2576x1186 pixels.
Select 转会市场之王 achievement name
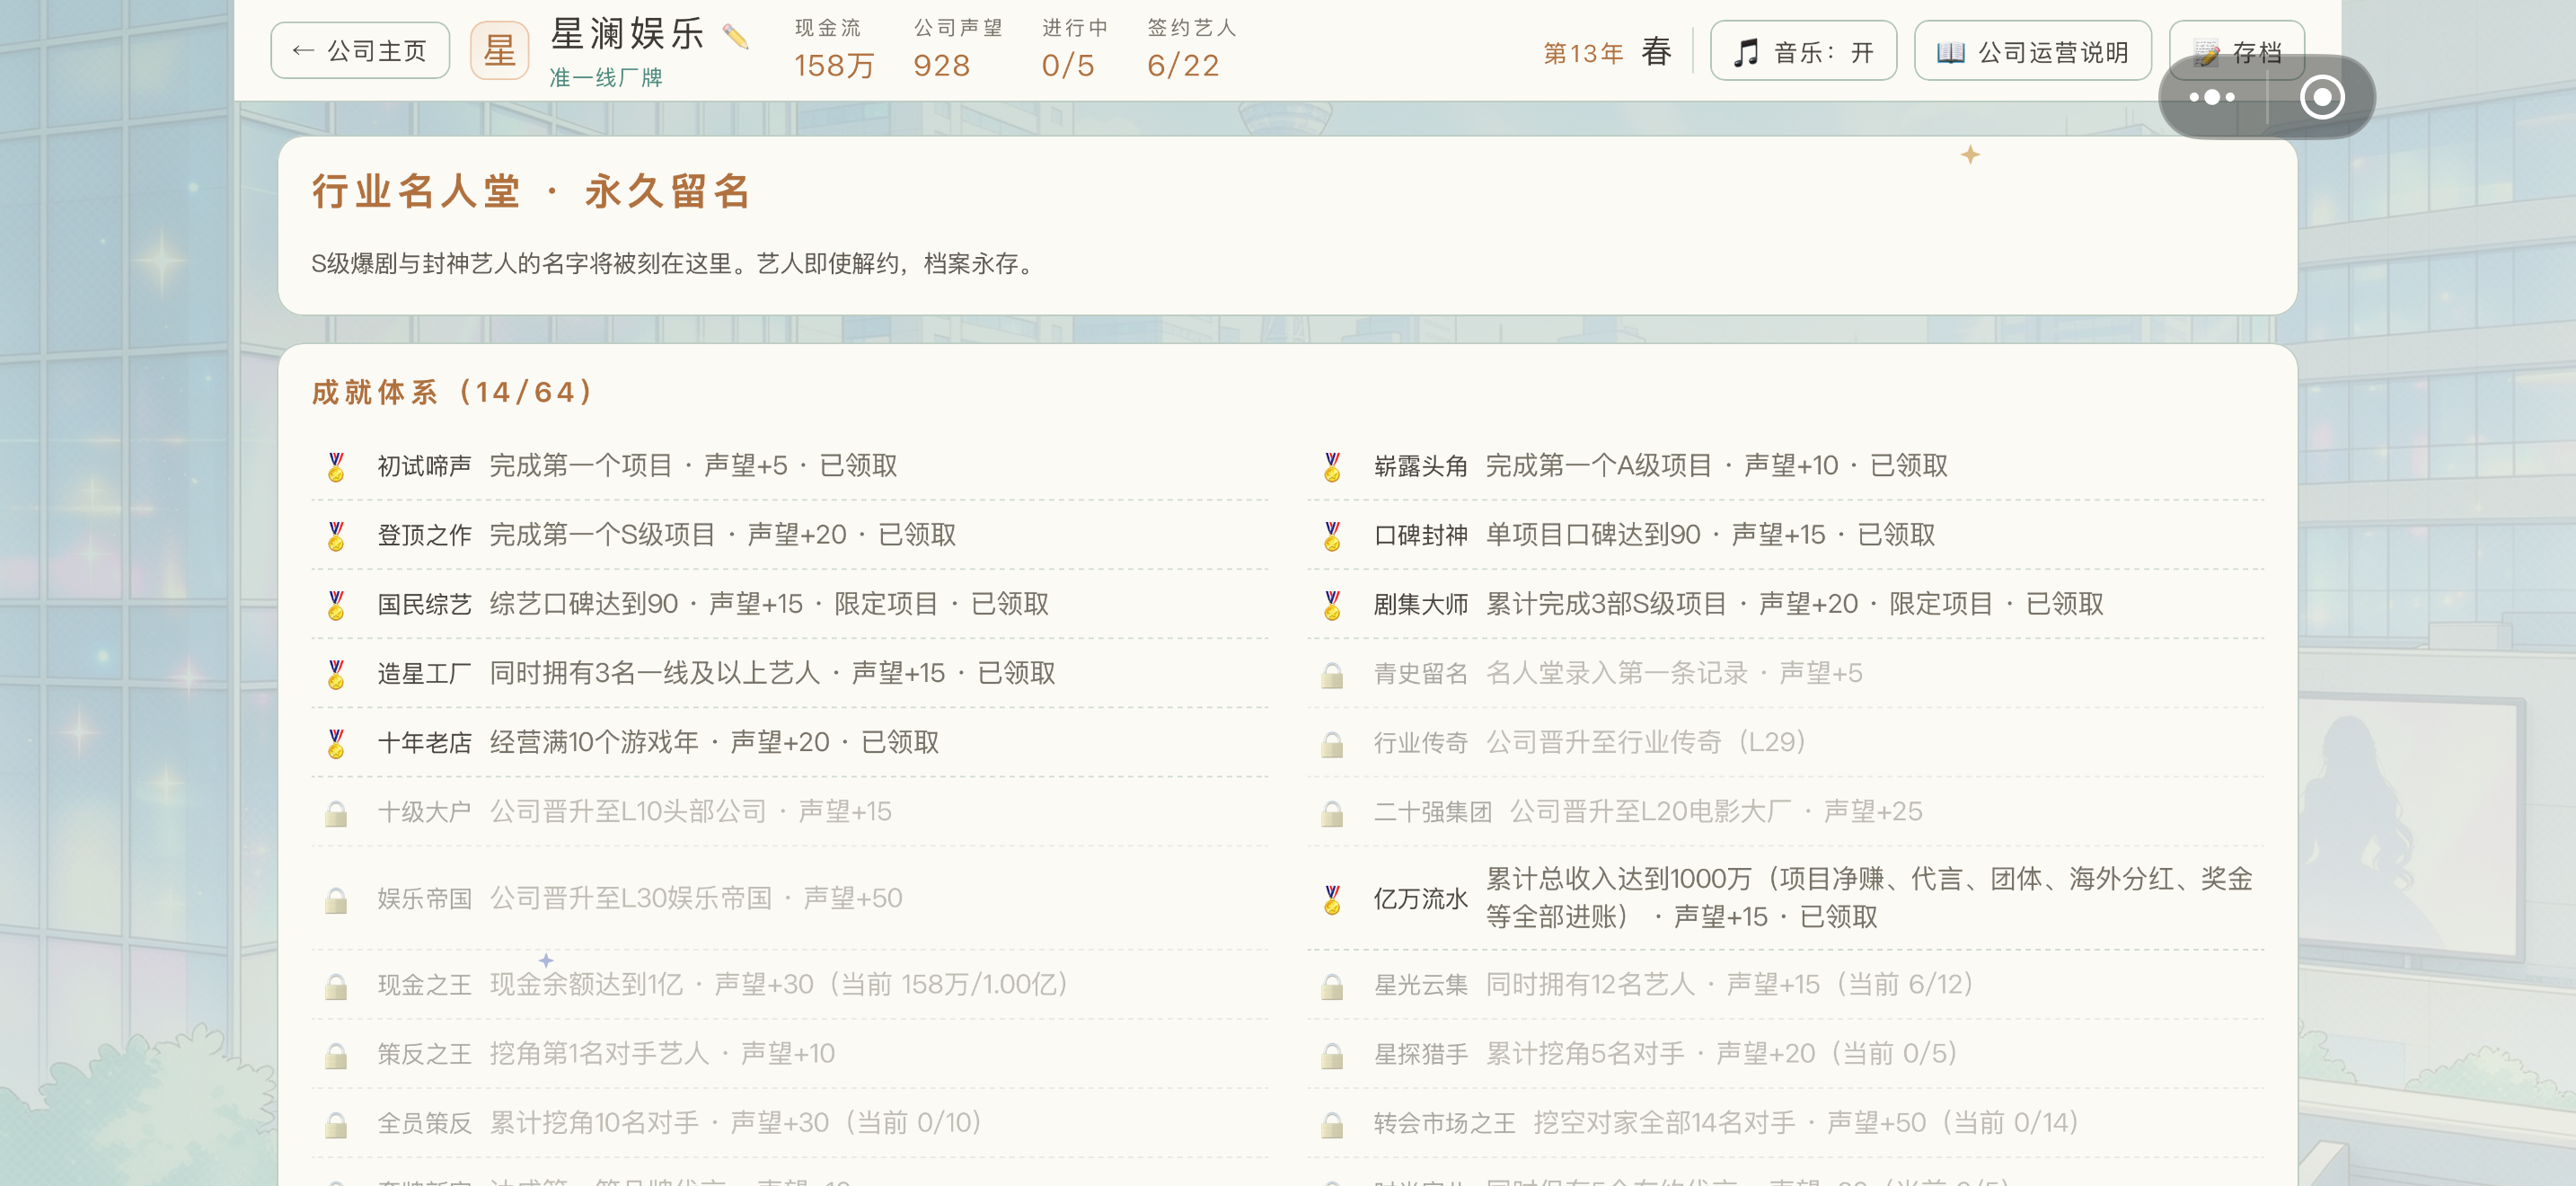1444,1123
